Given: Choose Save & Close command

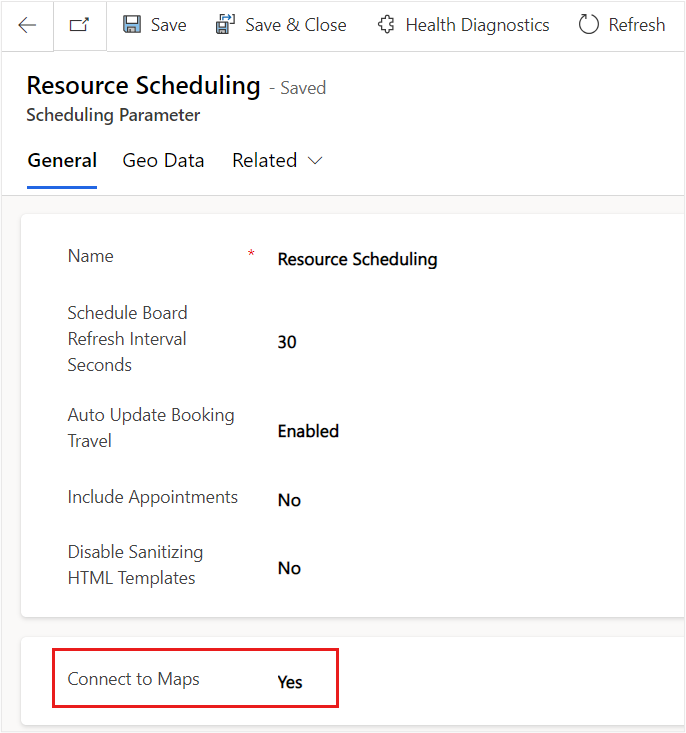Looking at the screenshot, I should [x=281, y=25].
